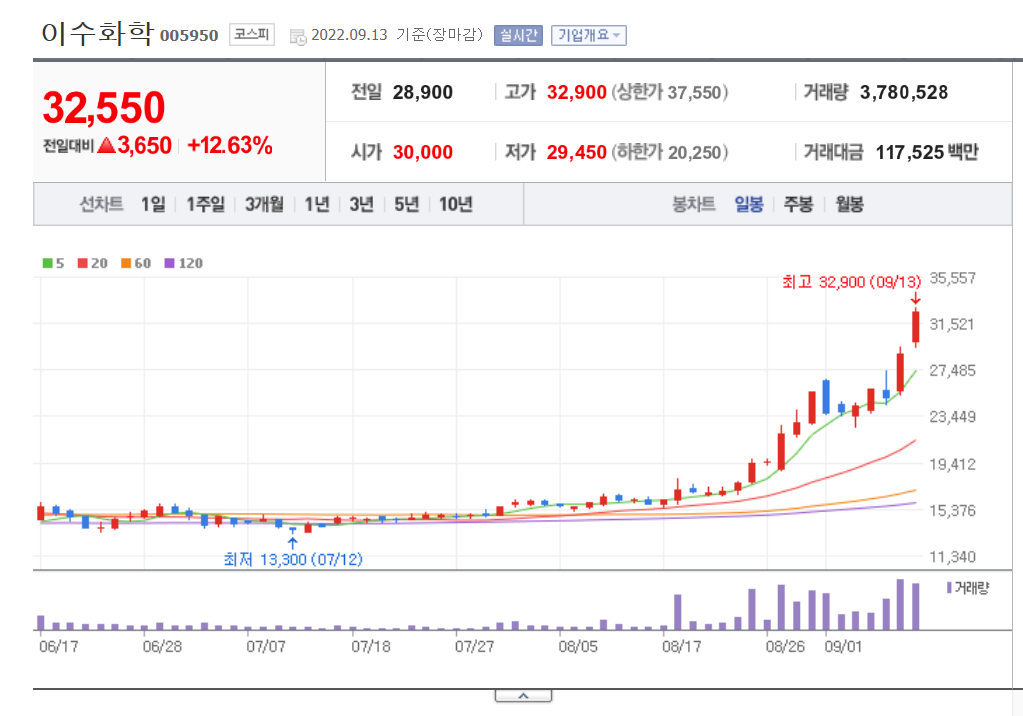Click the 최고 32,900 (09/13) marker

pos(851,282)
